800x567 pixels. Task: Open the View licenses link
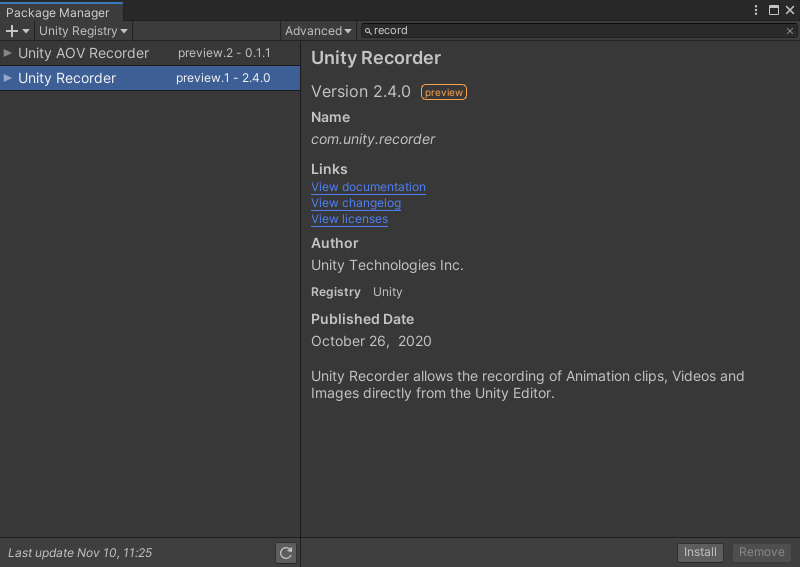point(349,219)
